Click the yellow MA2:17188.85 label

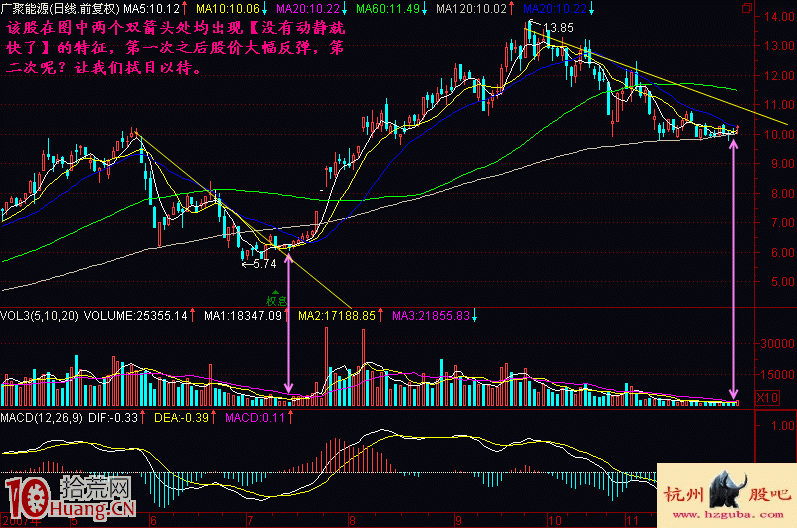pos(336,316)
